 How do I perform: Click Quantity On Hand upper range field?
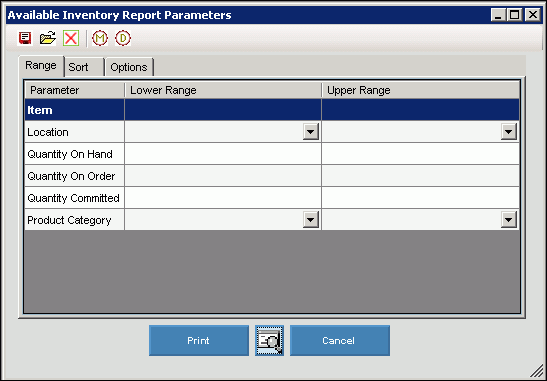point(420,154)
